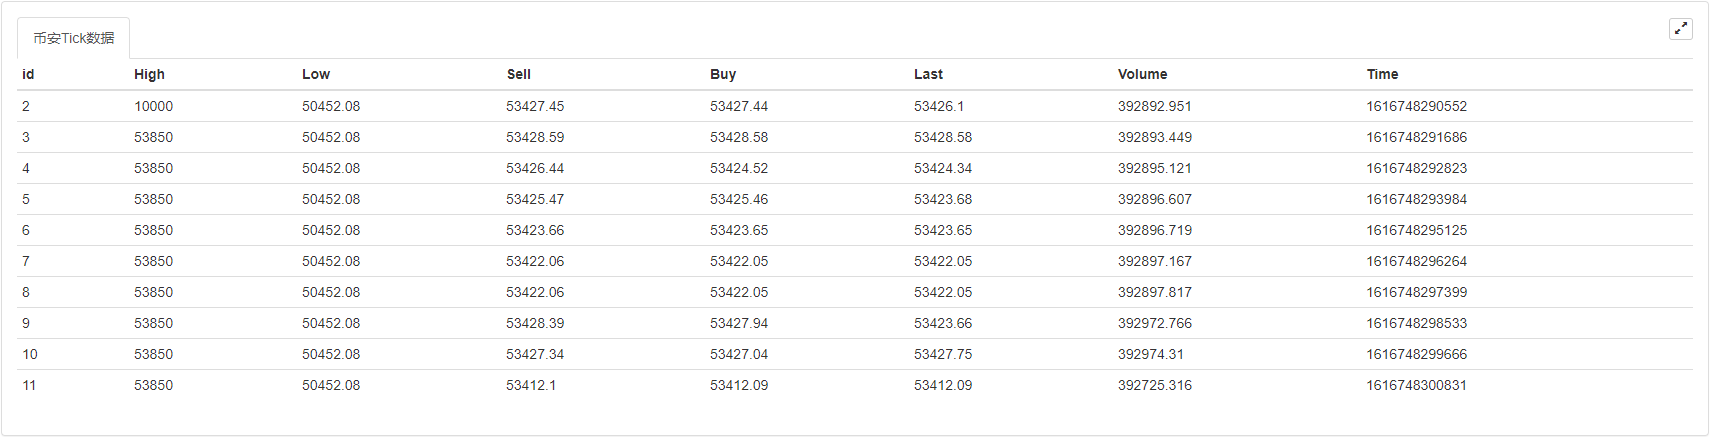Viewport: 1710px width, 437px height.
Task: Click the Low column header
Action: tap(316, 74)
